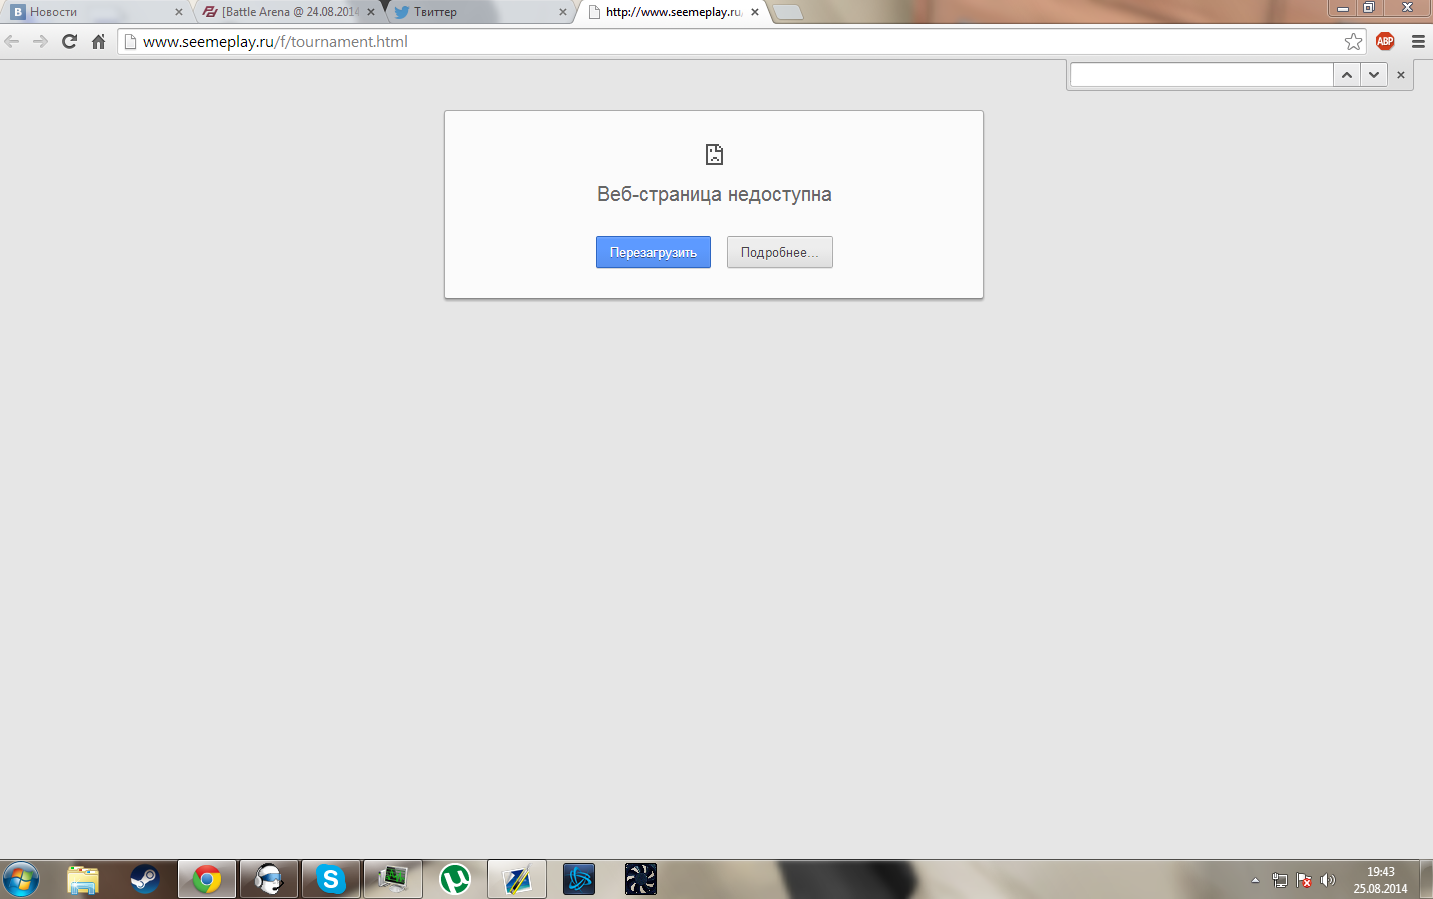Go back using browser back arrow
This screenshot has width=1433, height=899.
click(12, 41)
